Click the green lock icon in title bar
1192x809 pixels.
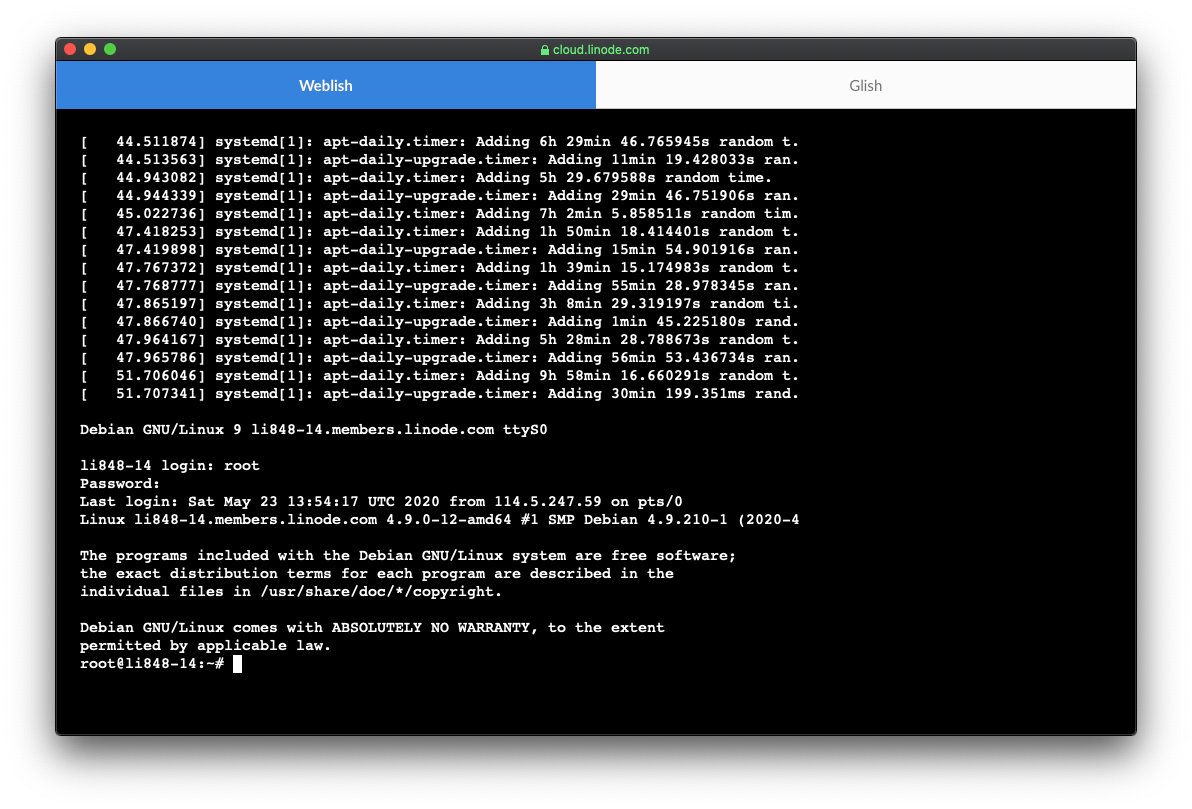(x=545, y=50)
